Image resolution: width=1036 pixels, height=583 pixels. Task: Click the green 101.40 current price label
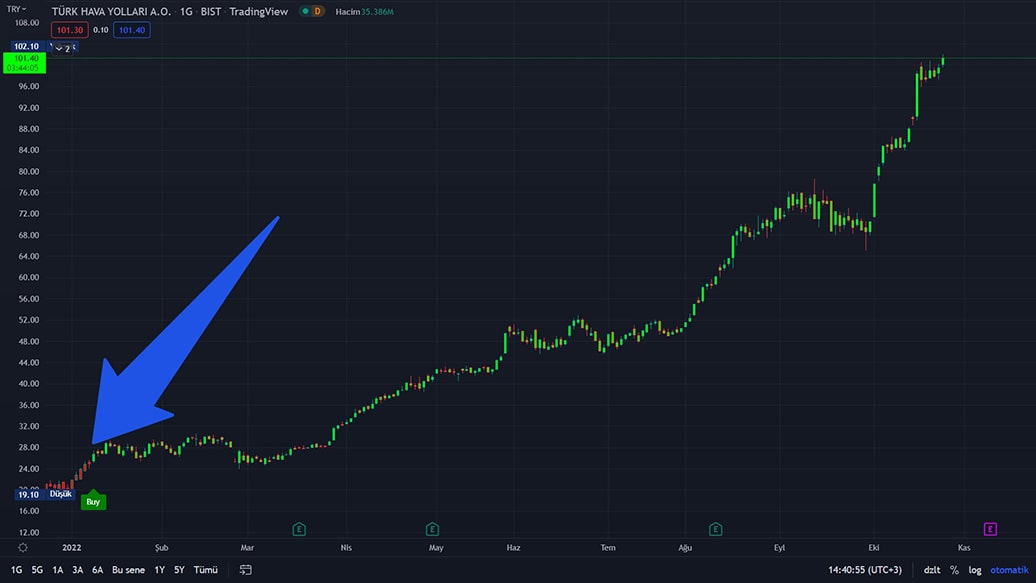(x=24, y=63)
